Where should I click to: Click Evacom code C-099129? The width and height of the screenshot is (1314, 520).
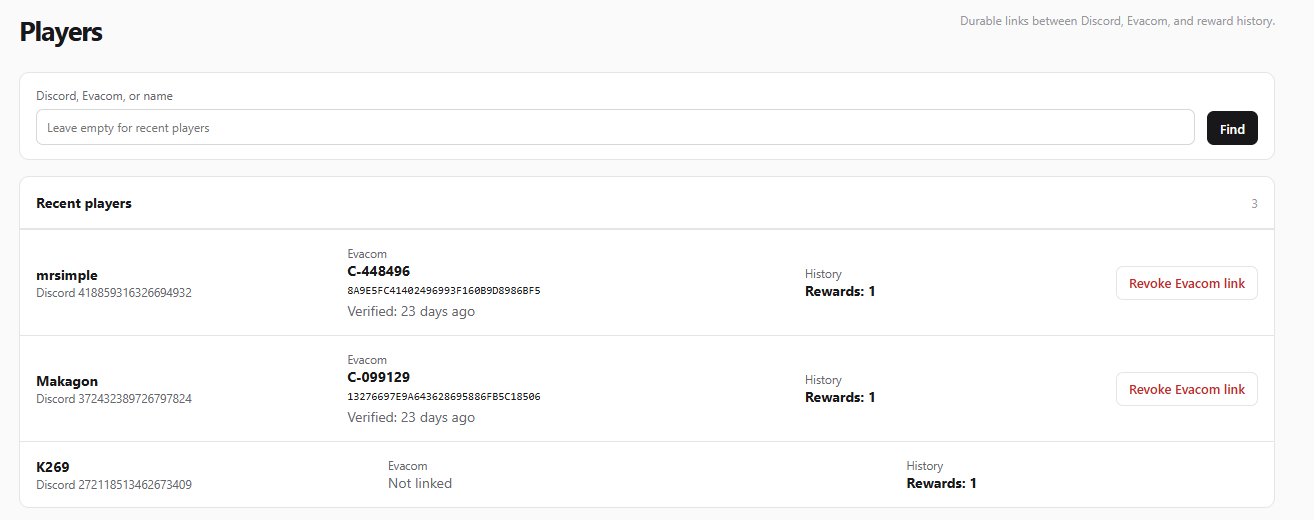point(379,377)
